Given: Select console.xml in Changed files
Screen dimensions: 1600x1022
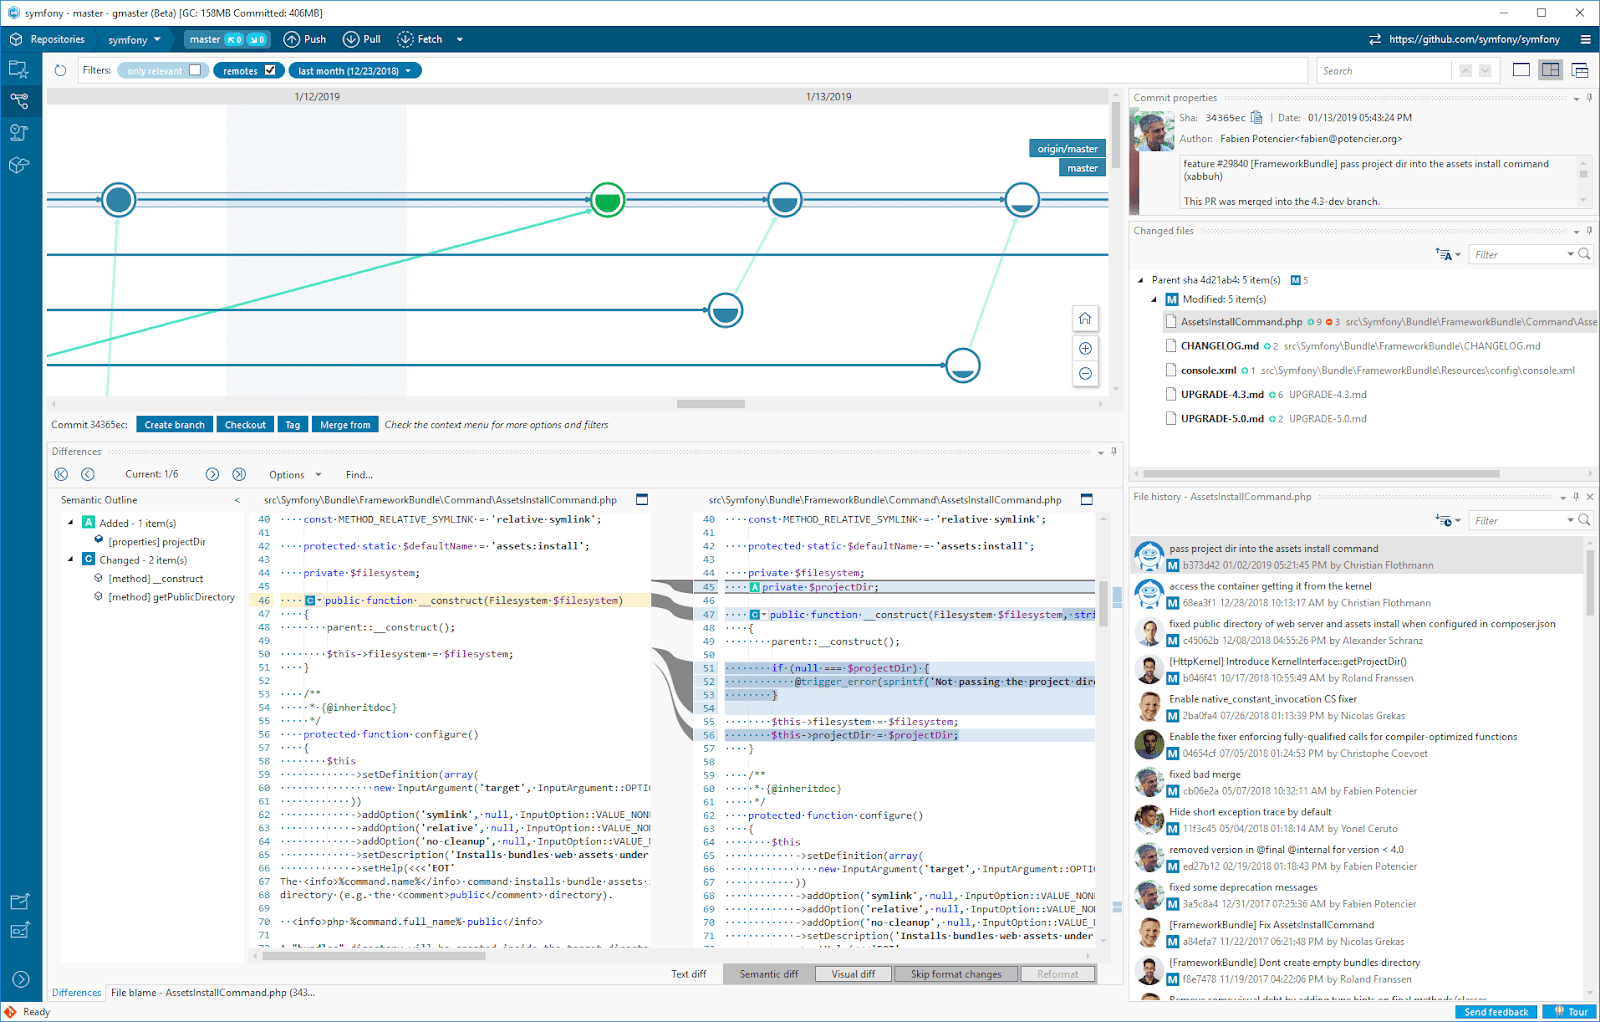Looking at the screenshot, I should [1208, 370].
